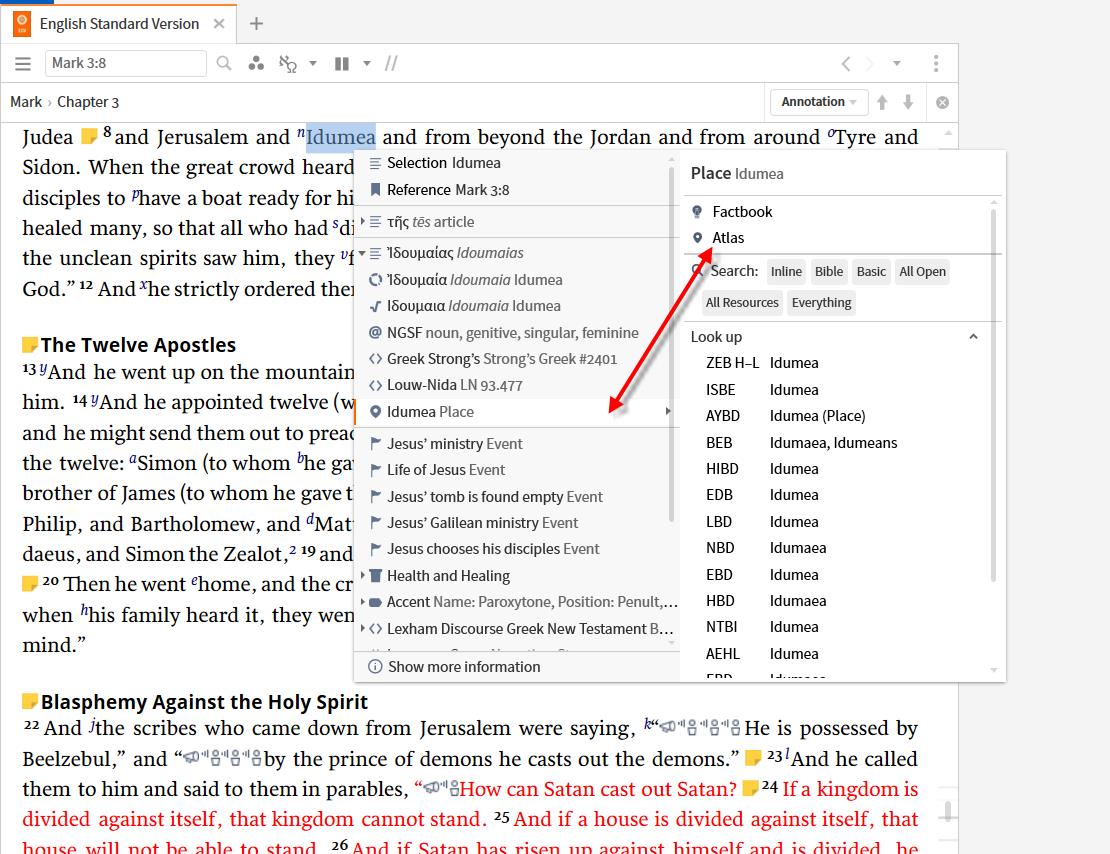
Task: Go back with left chevron arrow
Action: pyautogui.click(x=845, y=64)
